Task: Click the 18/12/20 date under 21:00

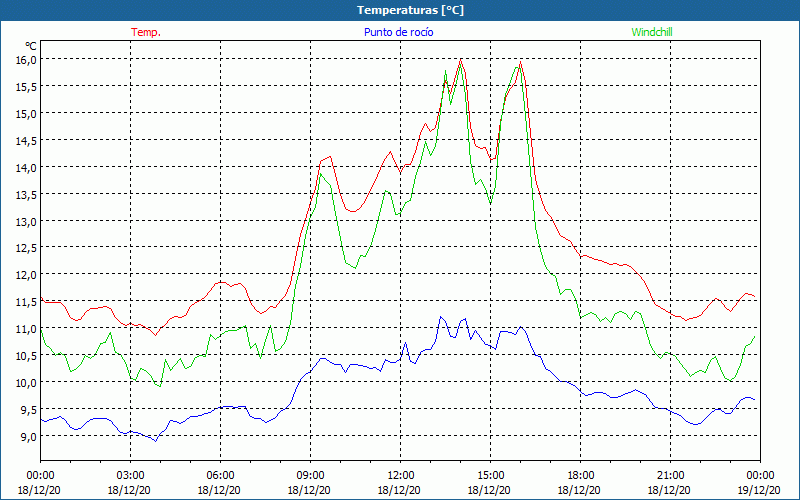Action: pyautogui.click(x=669, y=490)
